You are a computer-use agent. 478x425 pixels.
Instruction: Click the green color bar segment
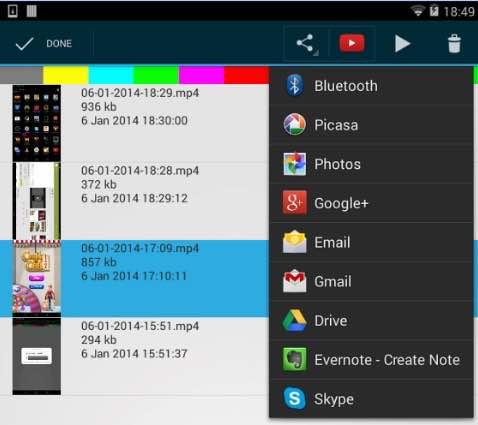click(x=156, y=75)
